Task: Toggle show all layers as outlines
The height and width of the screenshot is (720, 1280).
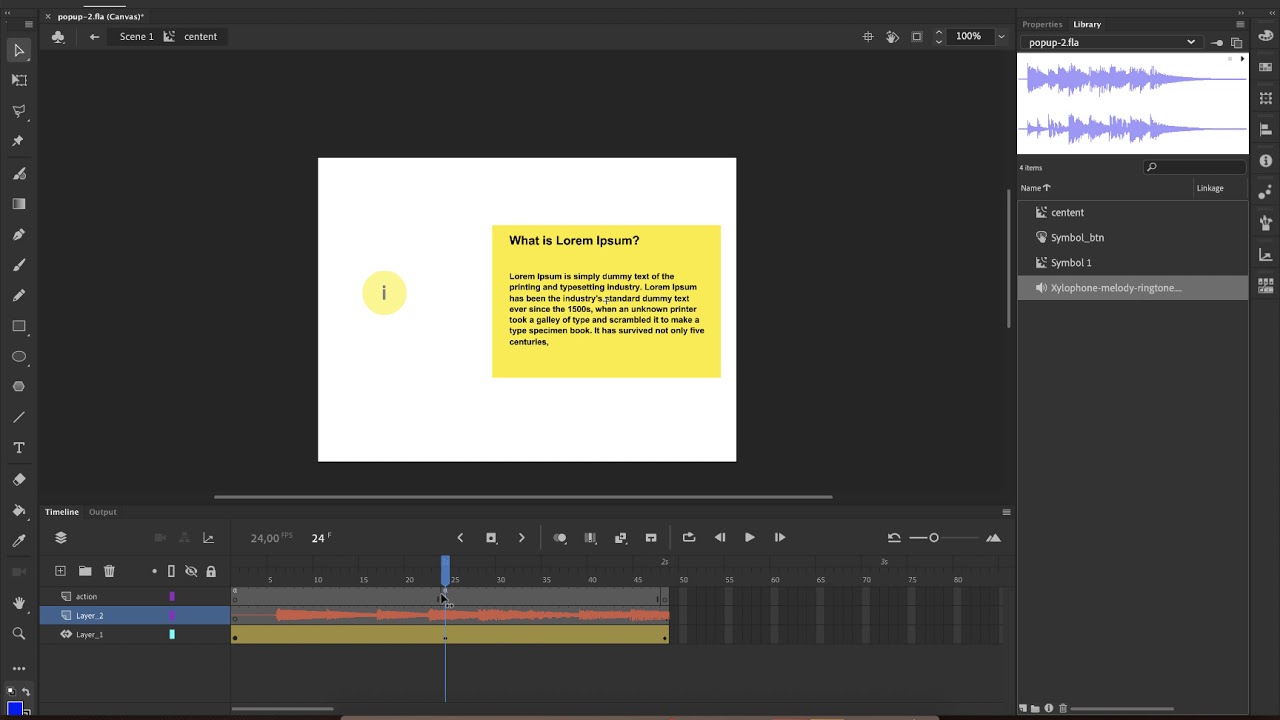Action: 171,571
